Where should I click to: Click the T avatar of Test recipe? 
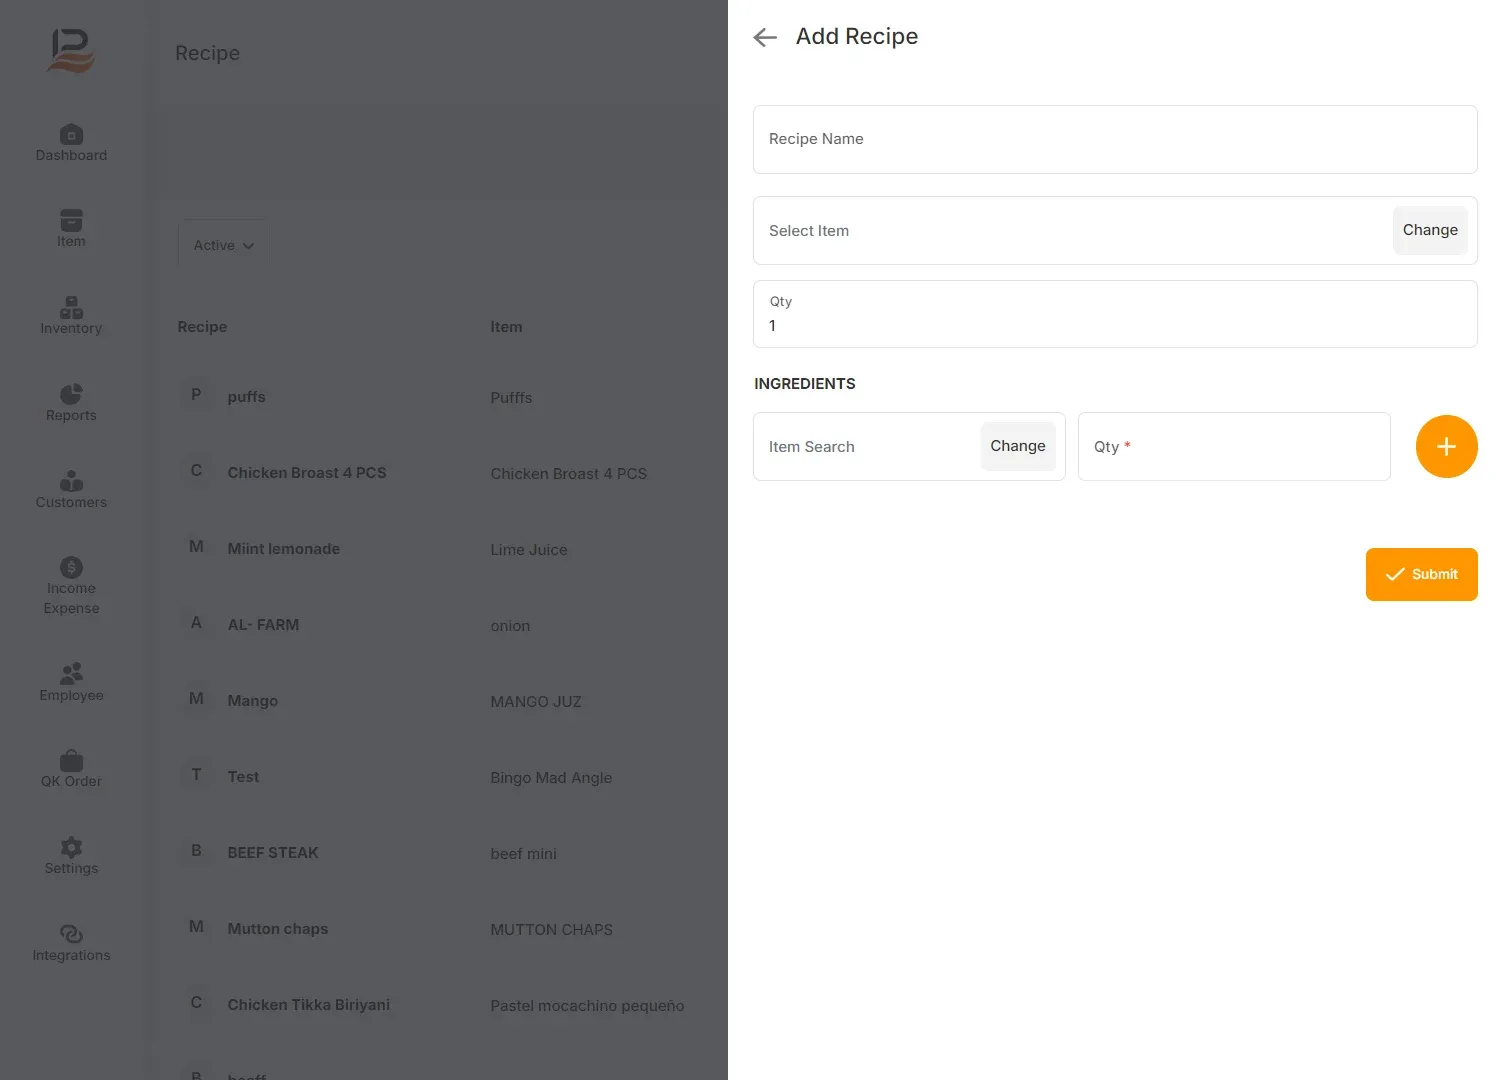pos(196,775)
